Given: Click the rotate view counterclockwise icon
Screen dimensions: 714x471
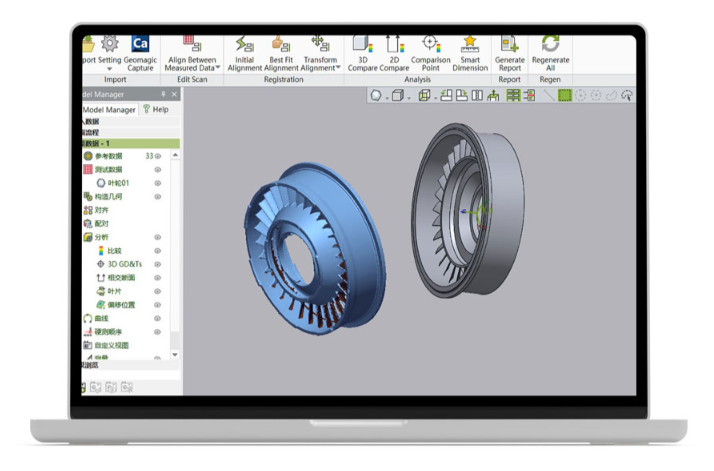Looking at the screenshot, I should click(446, 95).
